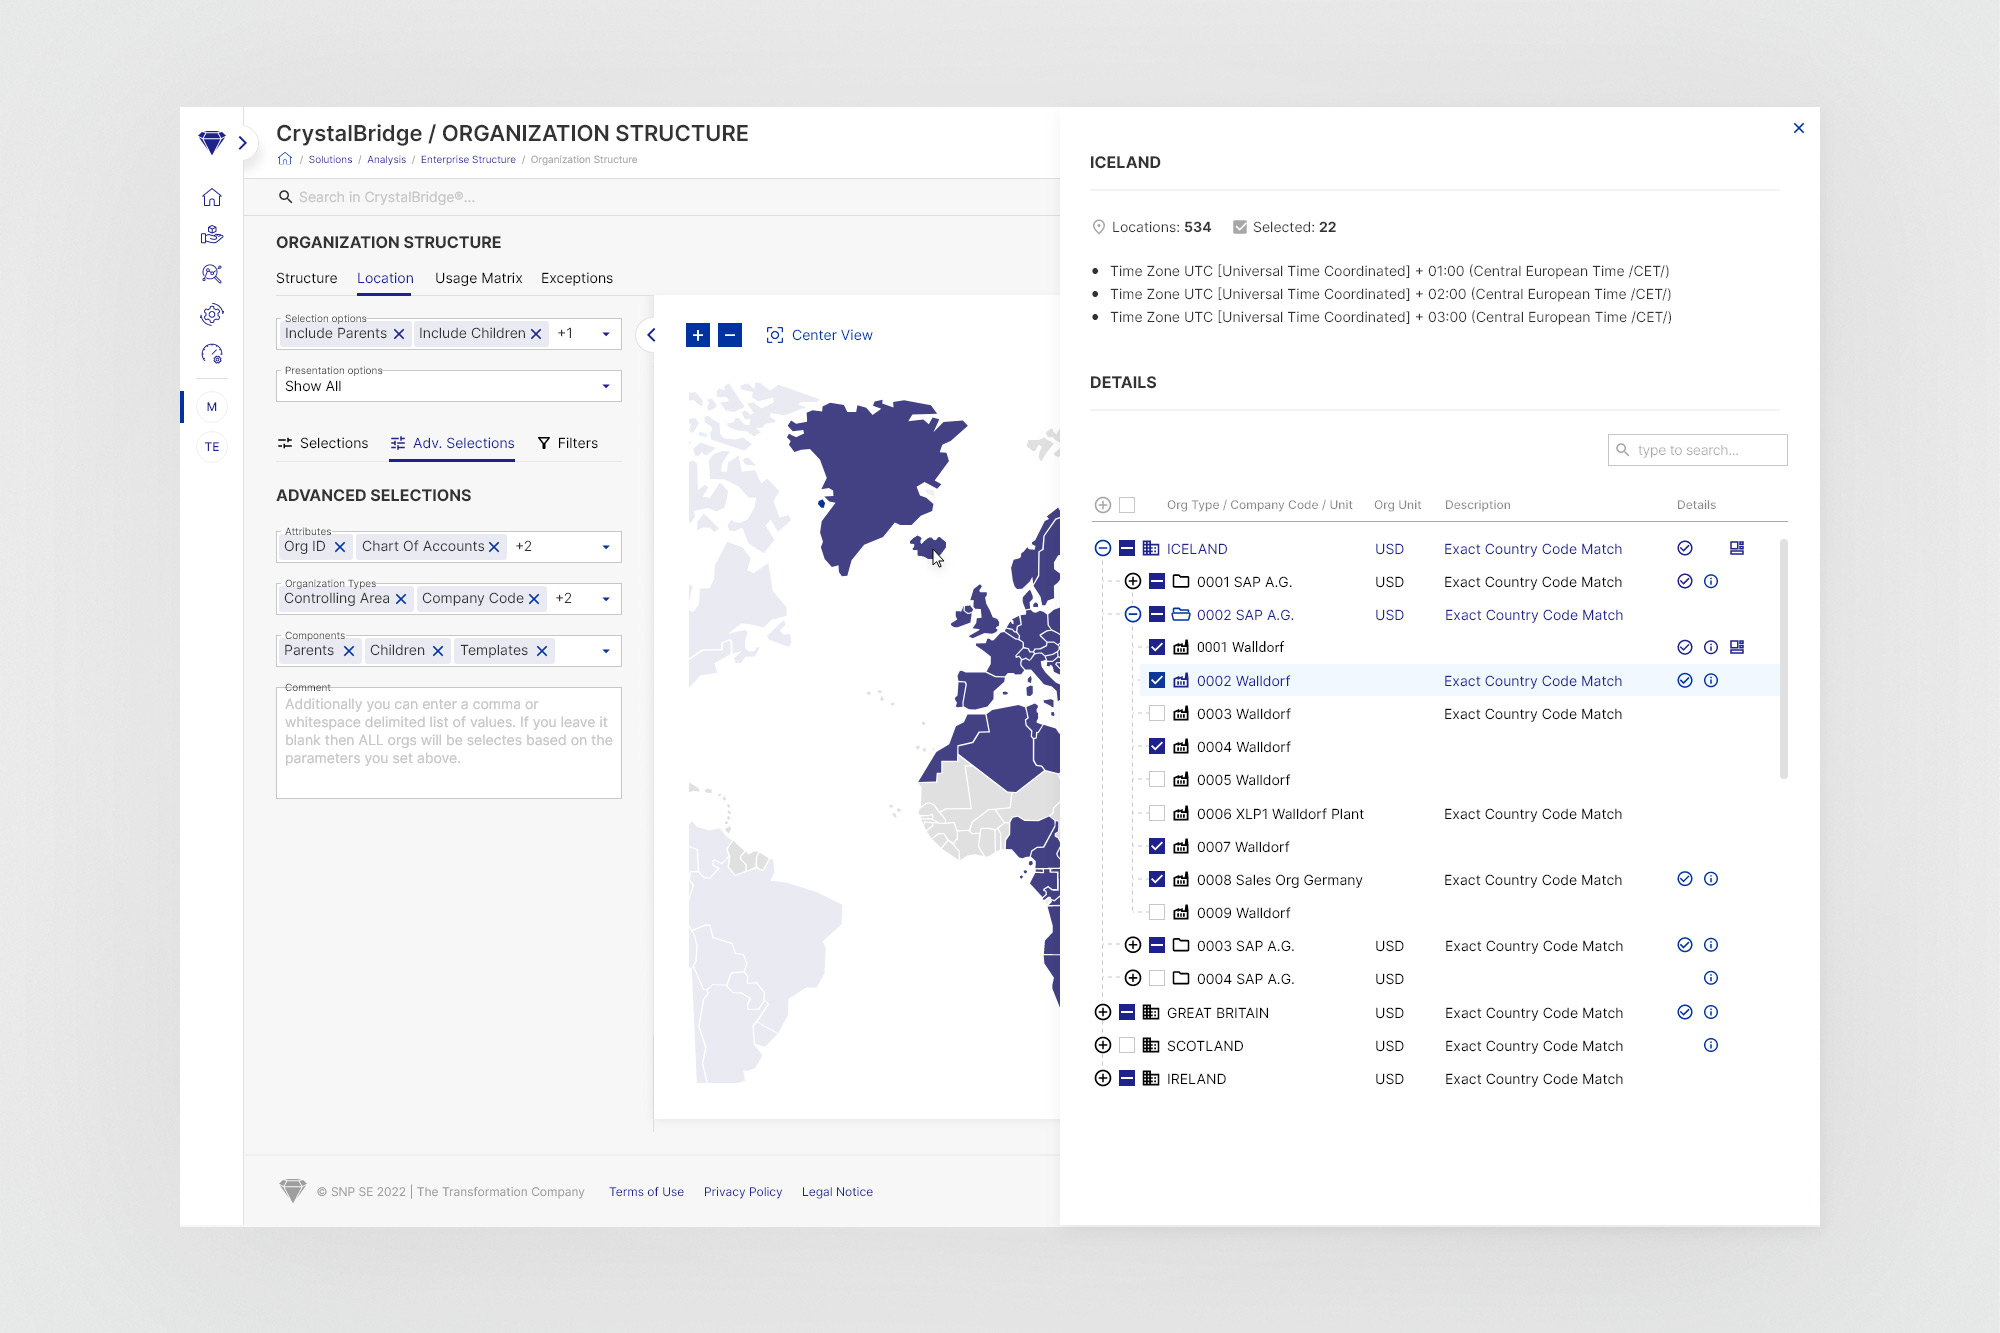Collapse the 0002 SAP A.G. node
This screenshot has width=2000, height=1333.
pyautogui.click(x=1133, y=615)
